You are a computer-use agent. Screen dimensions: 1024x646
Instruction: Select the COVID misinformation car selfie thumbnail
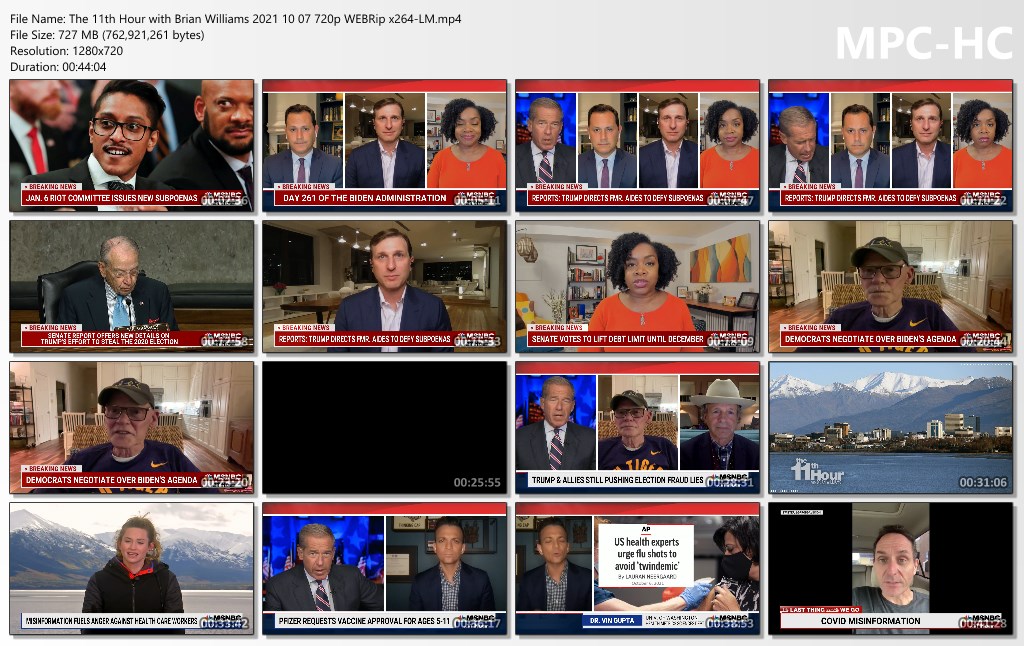tap(890, 569)
